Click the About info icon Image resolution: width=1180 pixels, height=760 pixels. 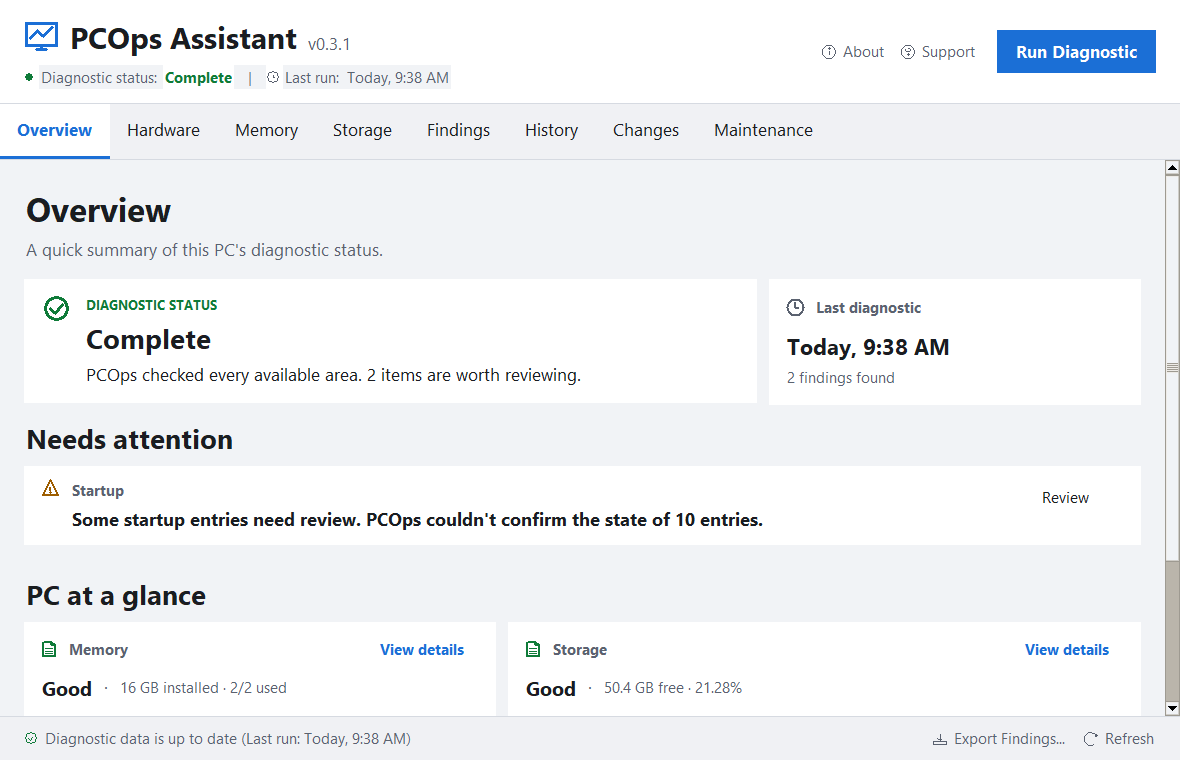829,52
